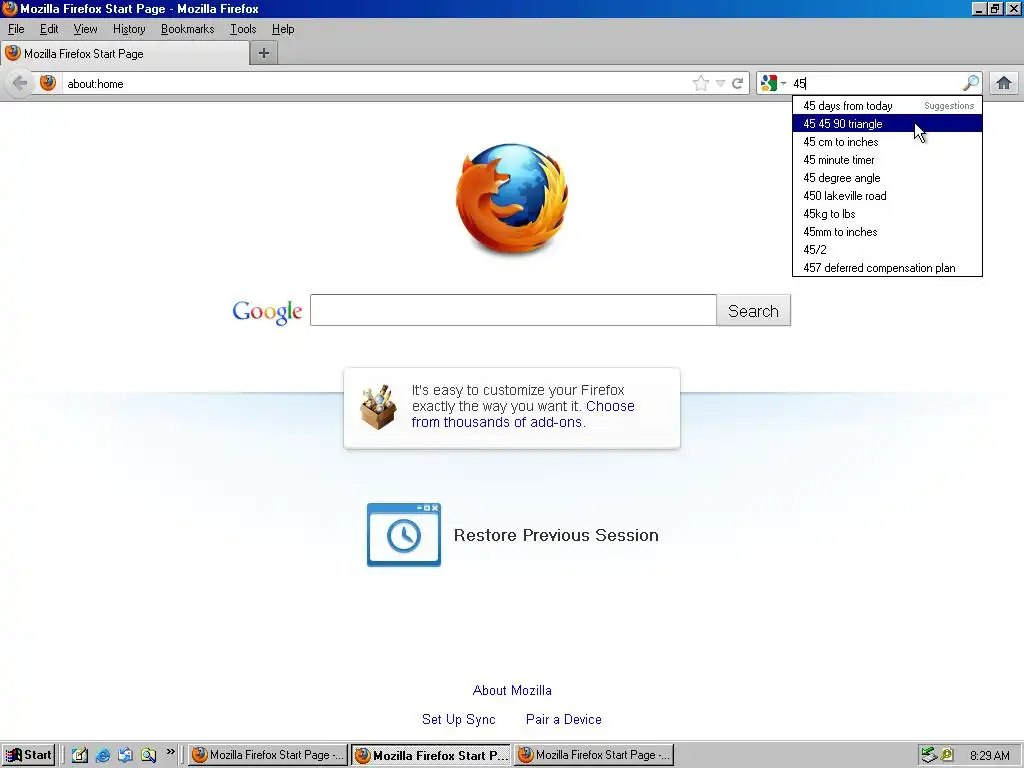Viewport: 1024px width, 768px height.
Task: Click the Google logo
Action: pyautogui.click(x=267, y=312)
